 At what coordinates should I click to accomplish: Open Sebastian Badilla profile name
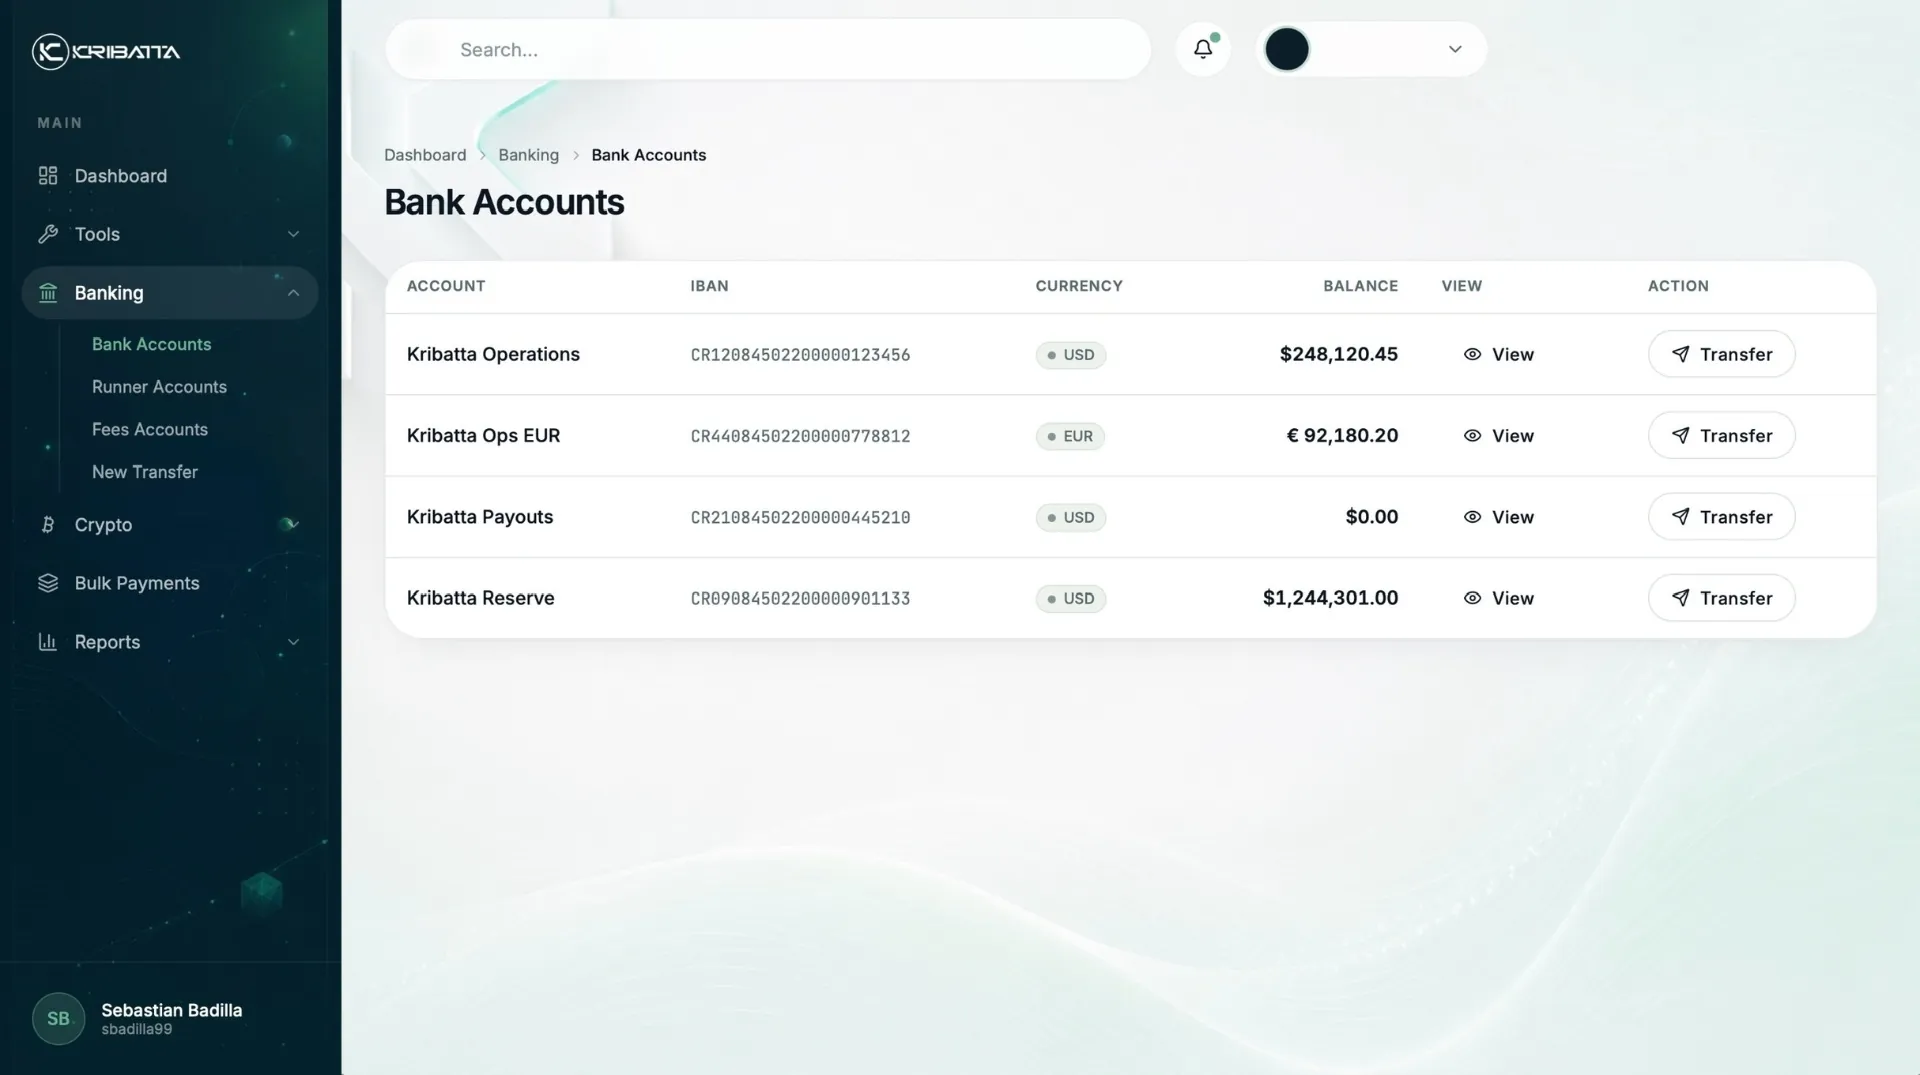171,1010
